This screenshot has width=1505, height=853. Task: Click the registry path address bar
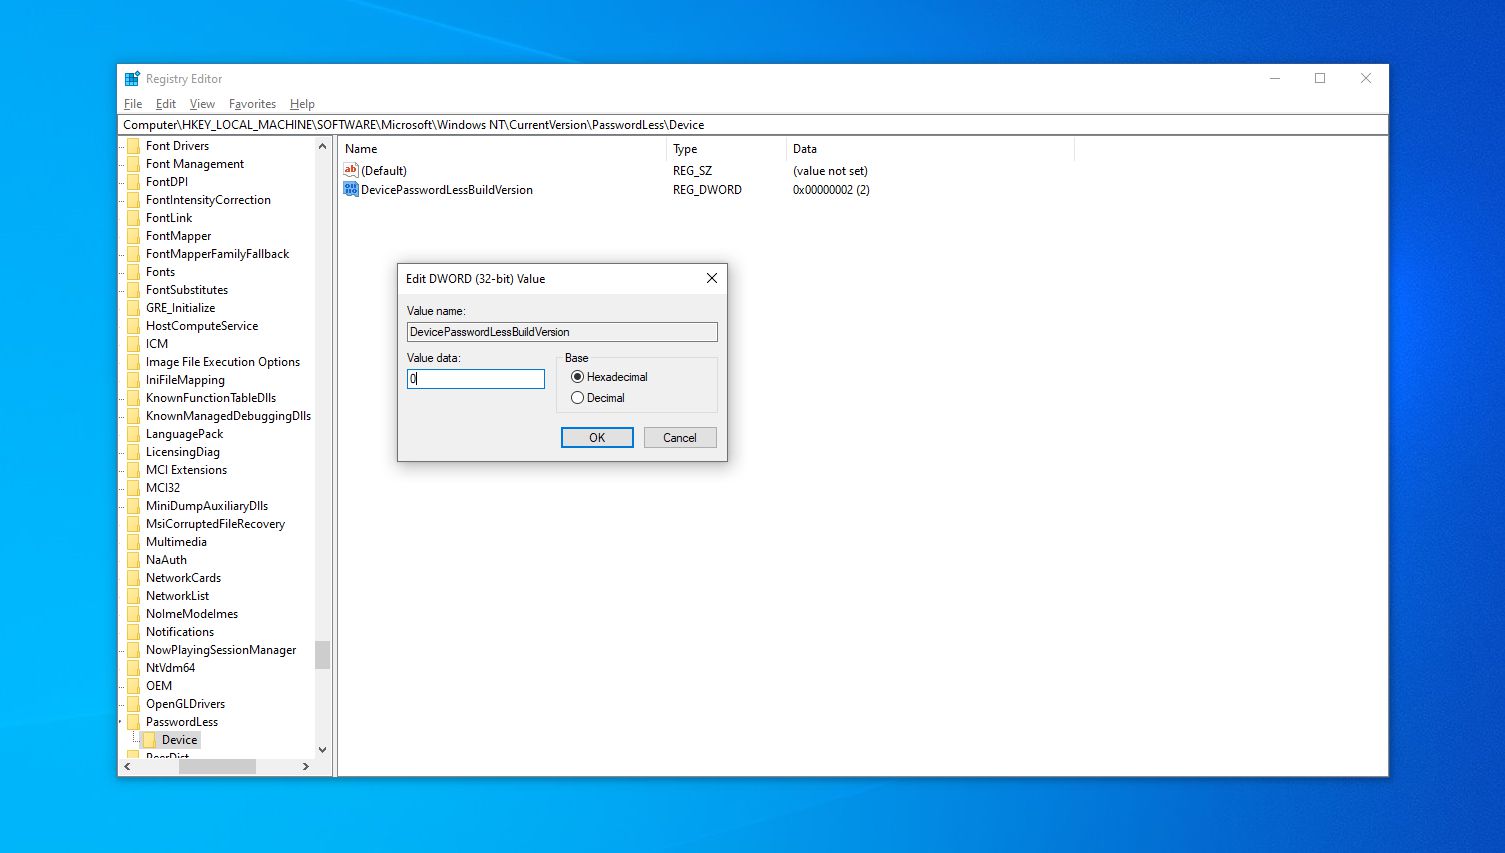pyautogui.click(x=753, y=125)
